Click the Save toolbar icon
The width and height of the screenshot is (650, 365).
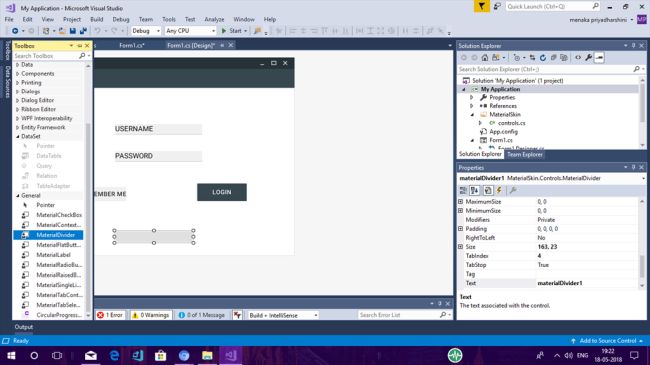tap(73, 31)
